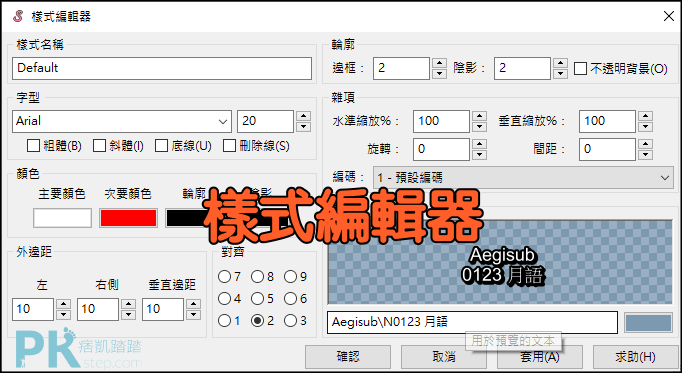
Task: Increase the 邊框 border value
Action: click(x=439, y=63)
